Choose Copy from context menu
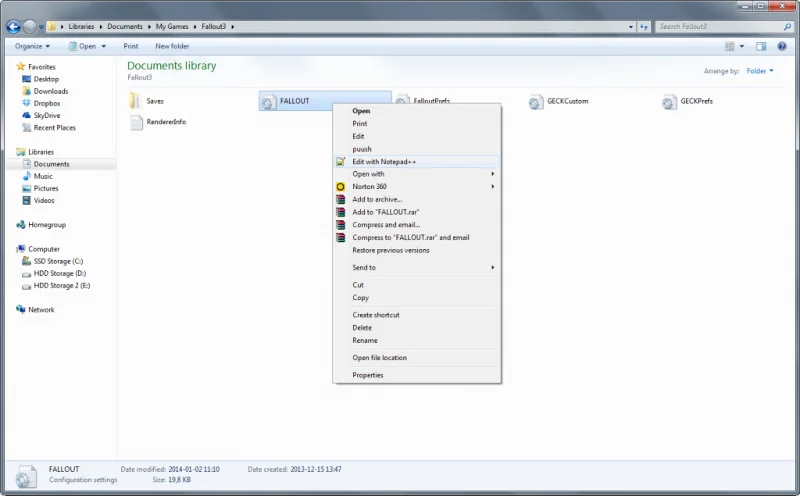 tap(416, 298)
